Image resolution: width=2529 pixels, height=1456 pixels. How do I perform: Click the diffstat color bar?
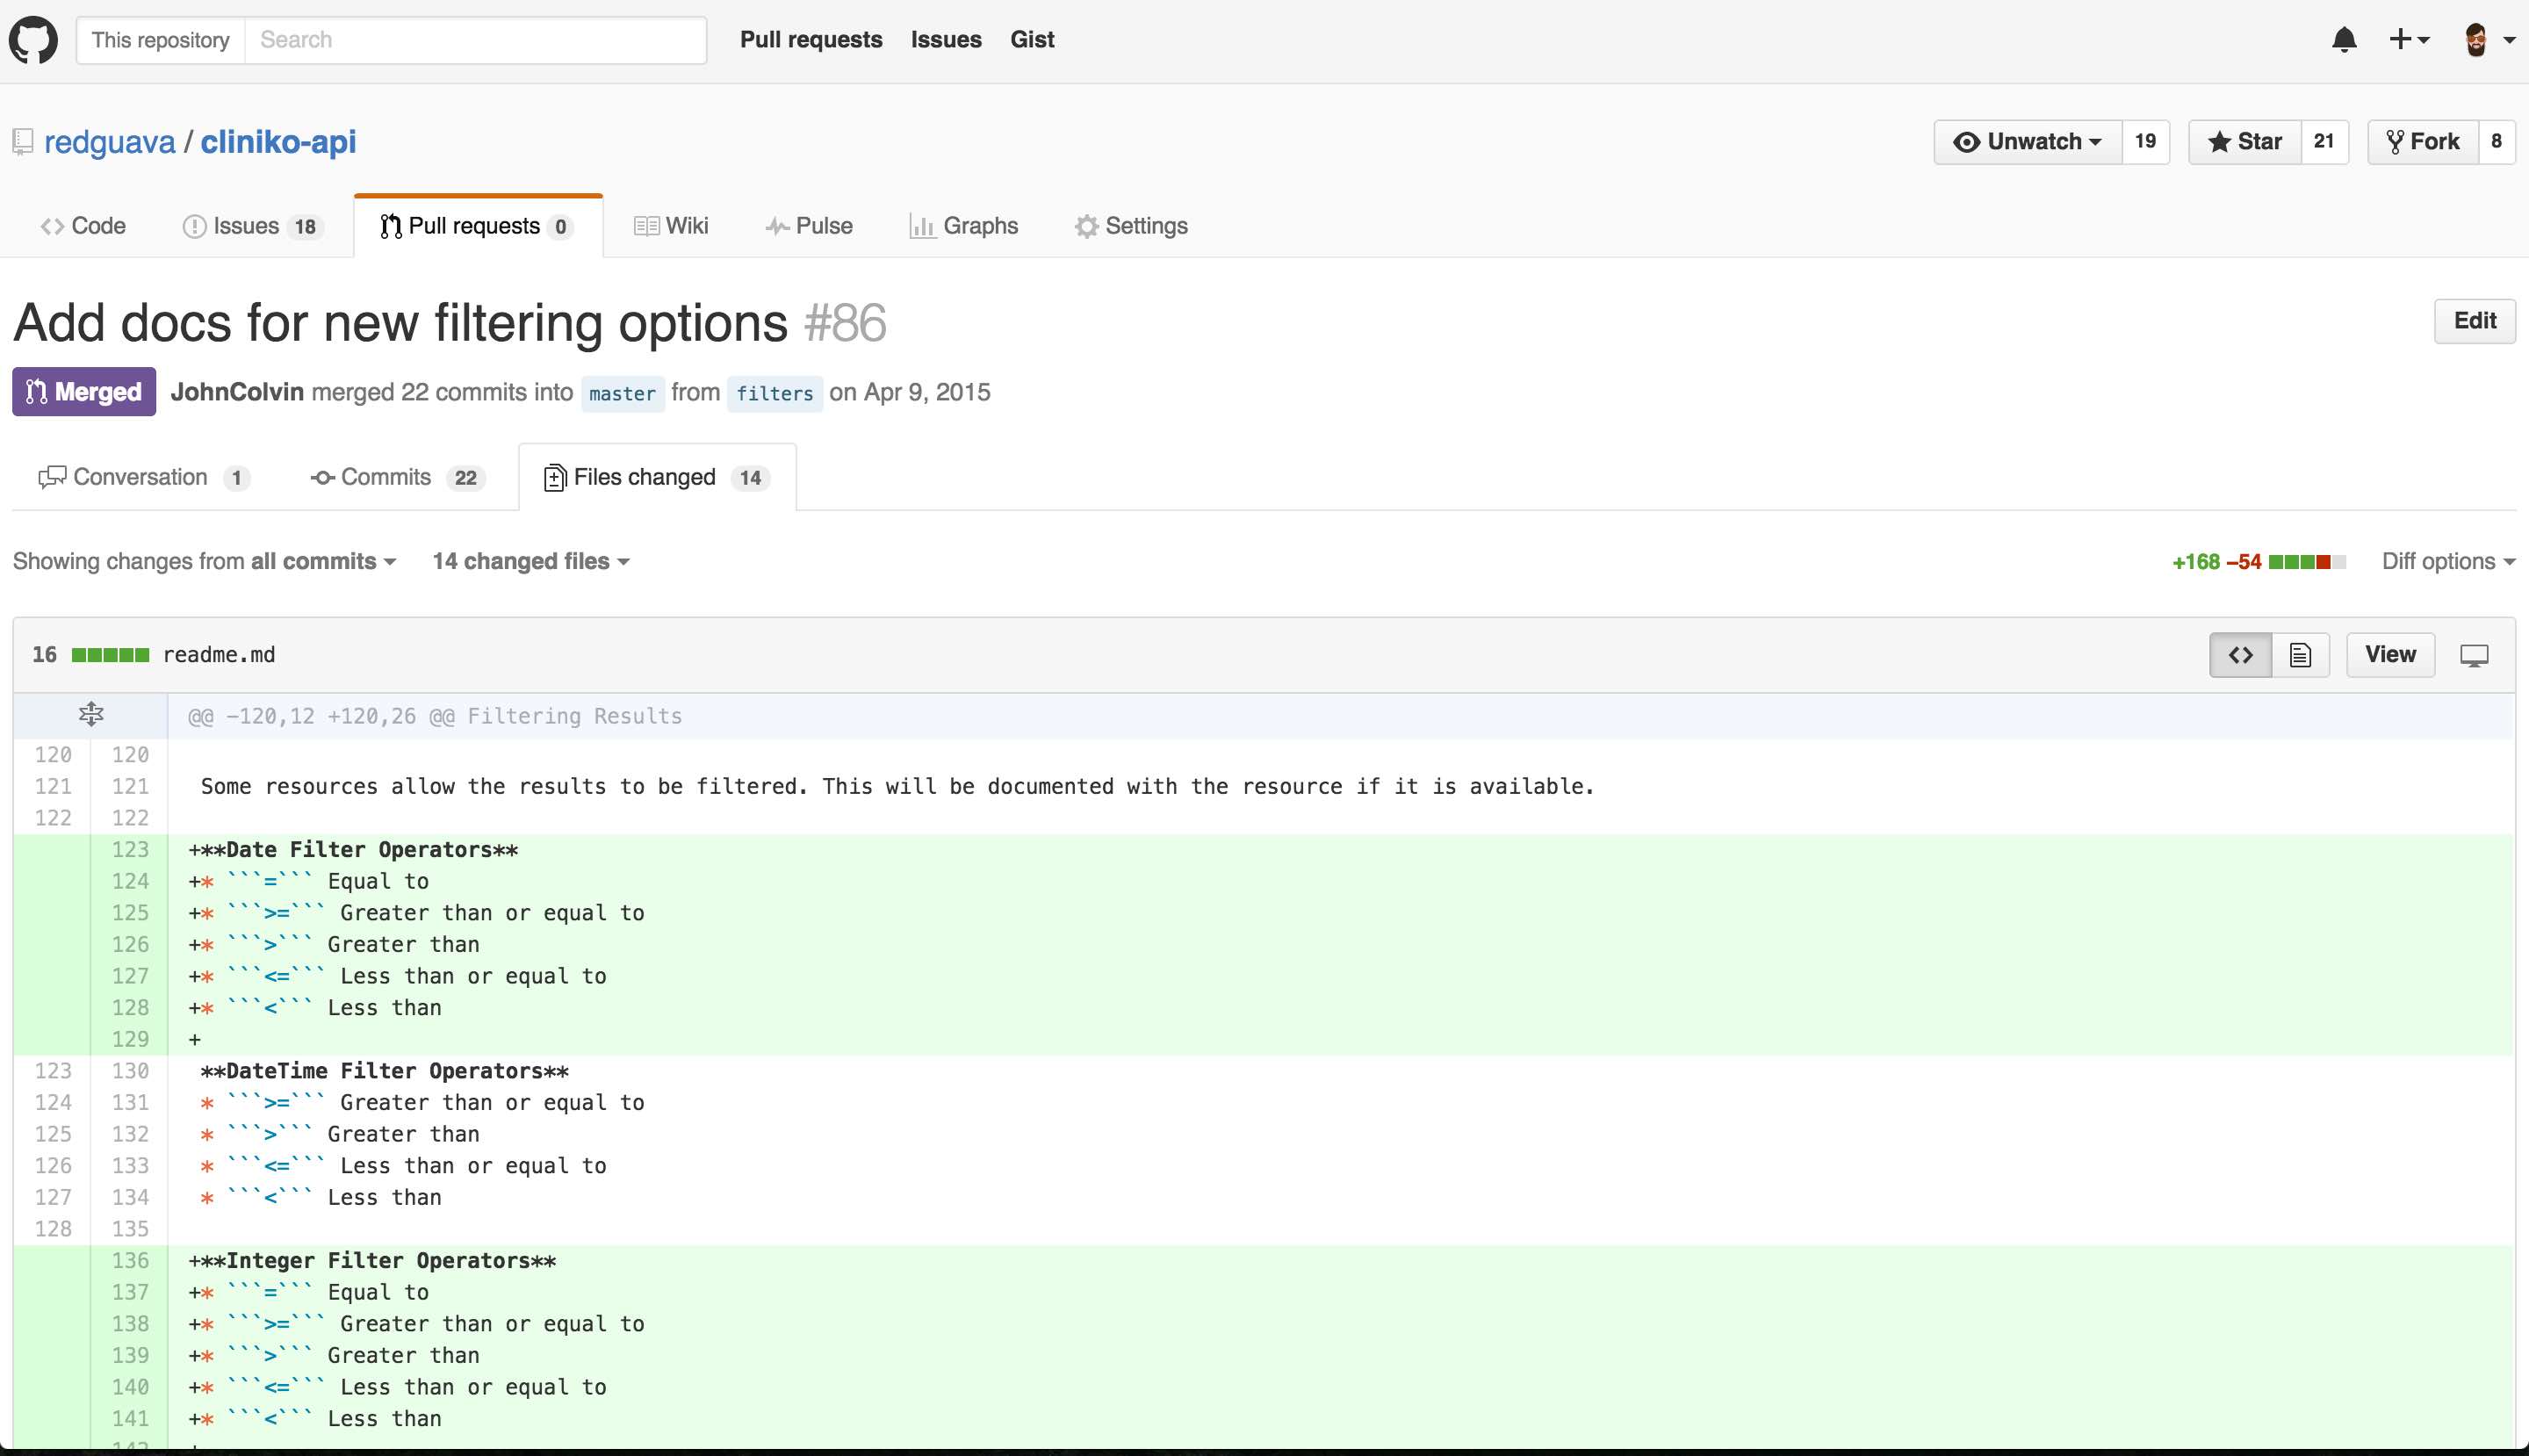(2306, 562)
